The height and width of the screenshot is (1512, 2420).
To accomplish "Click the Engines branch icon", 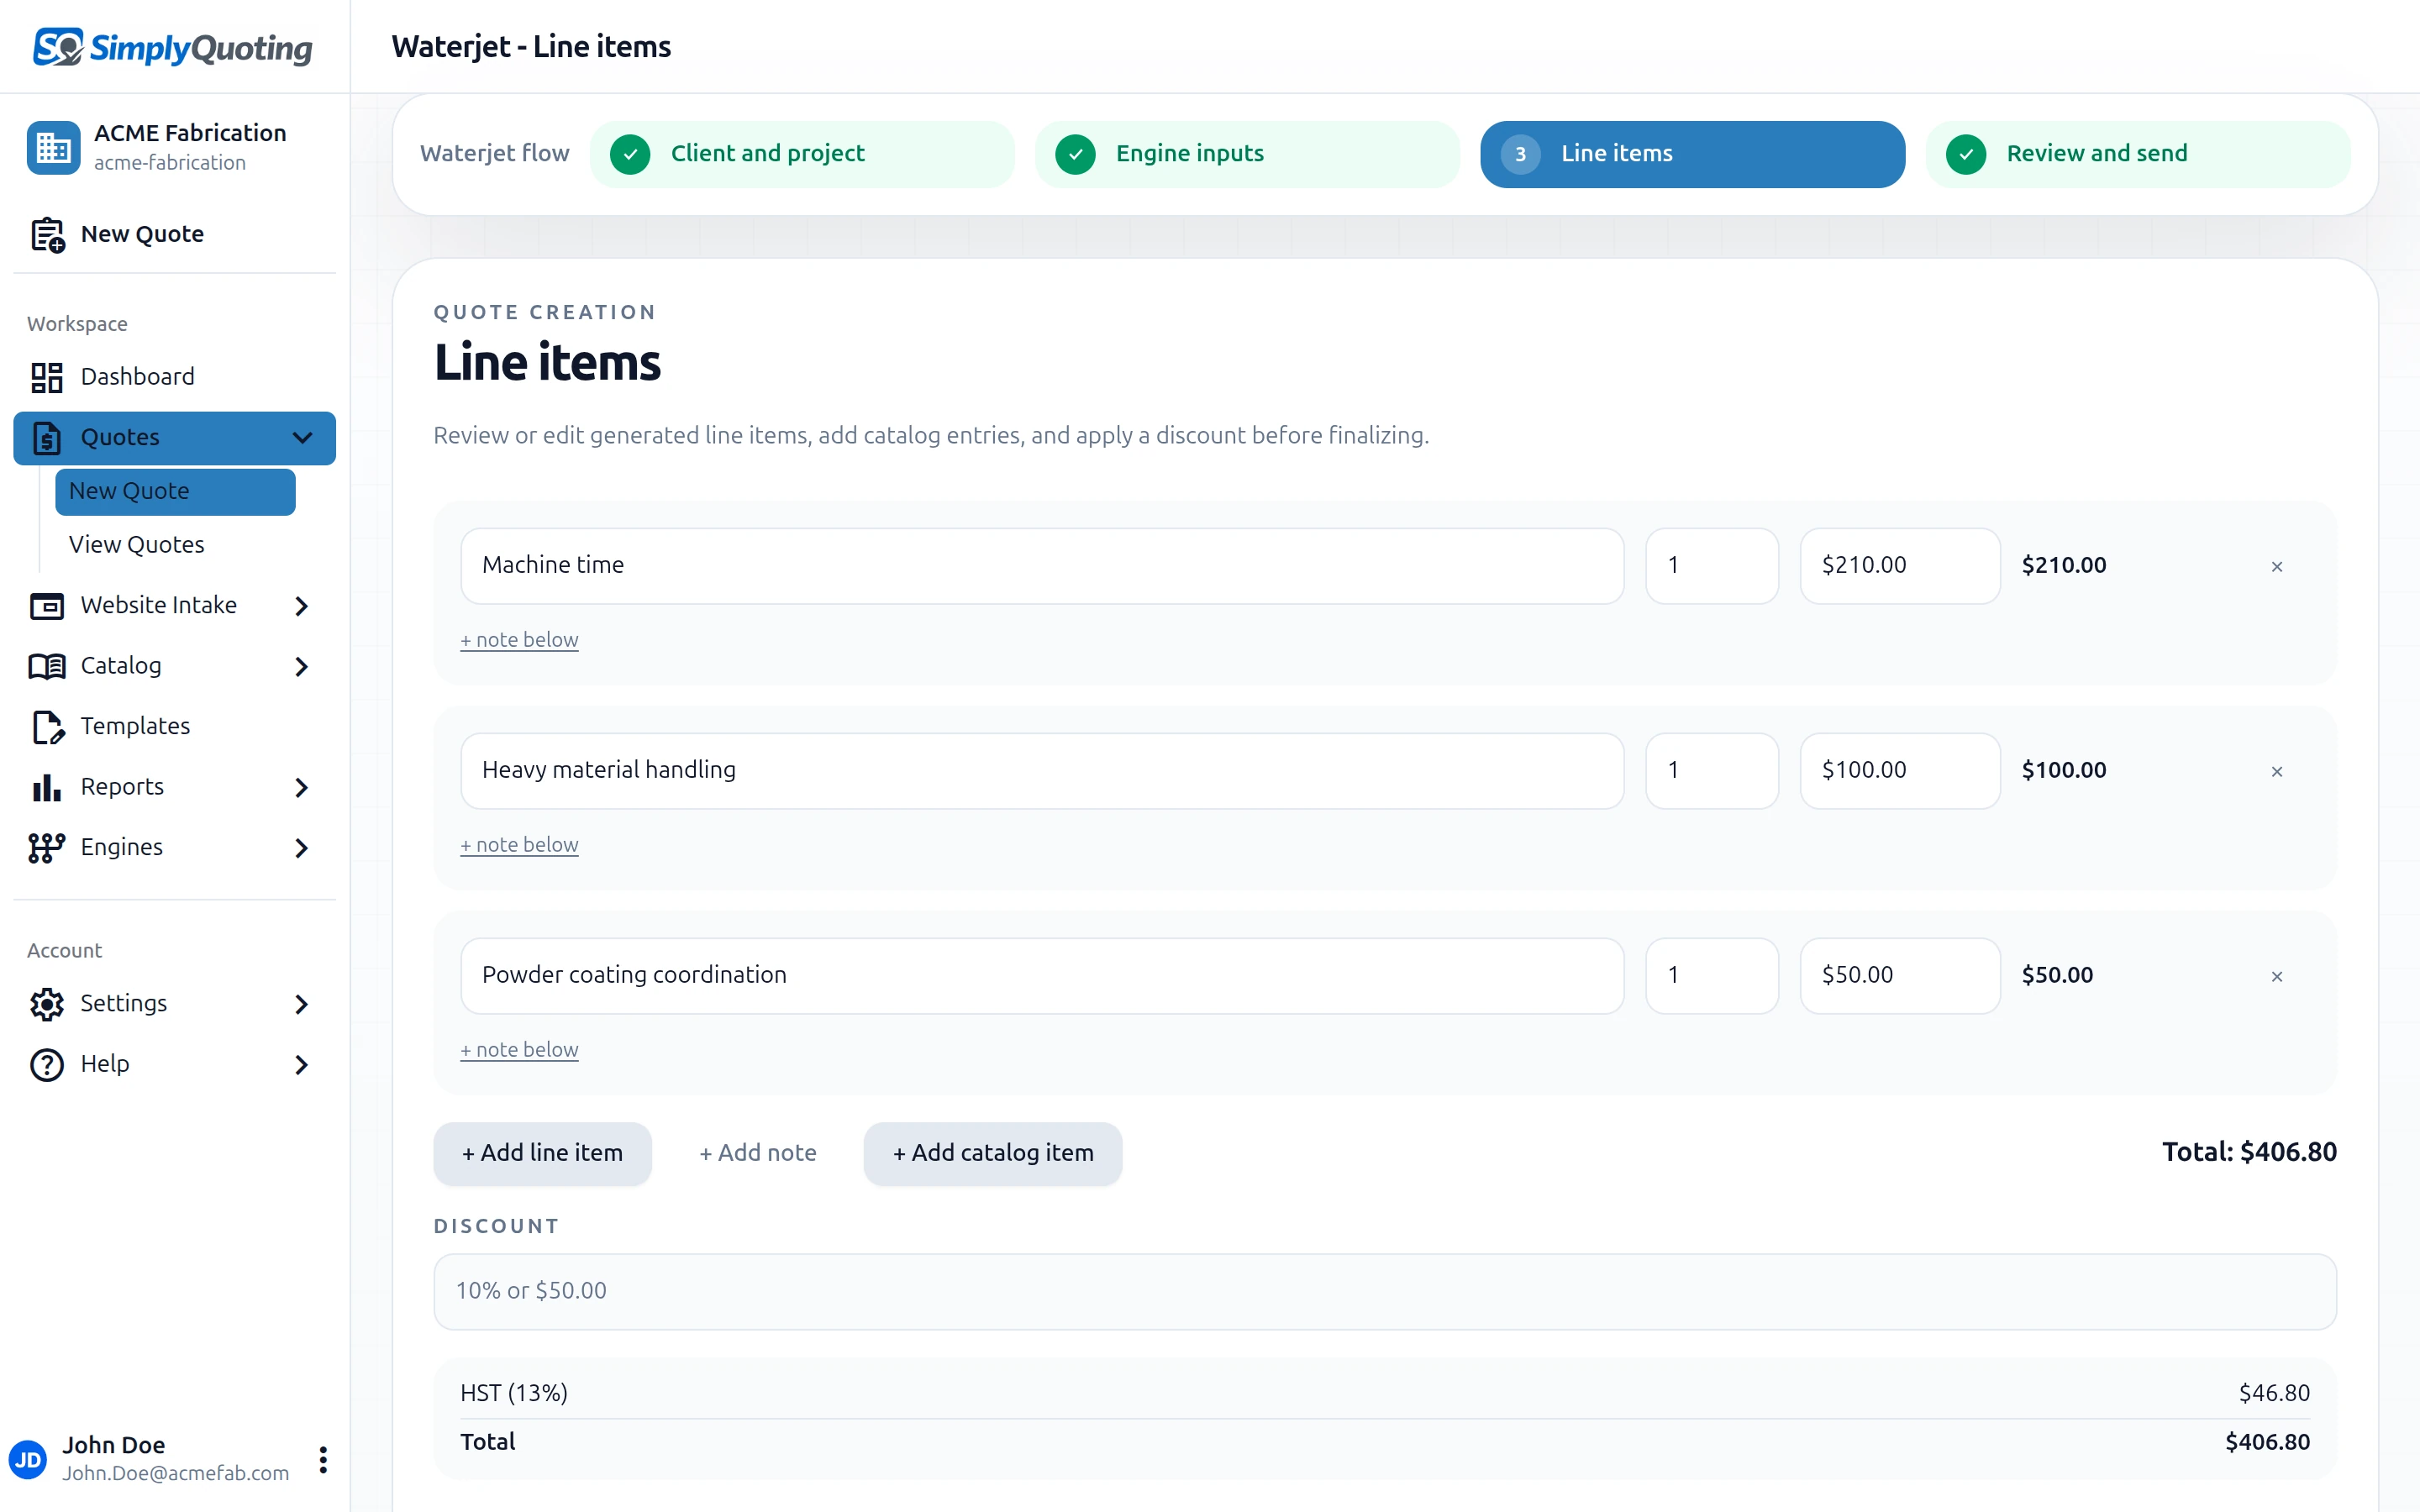I will pos(47,848).
